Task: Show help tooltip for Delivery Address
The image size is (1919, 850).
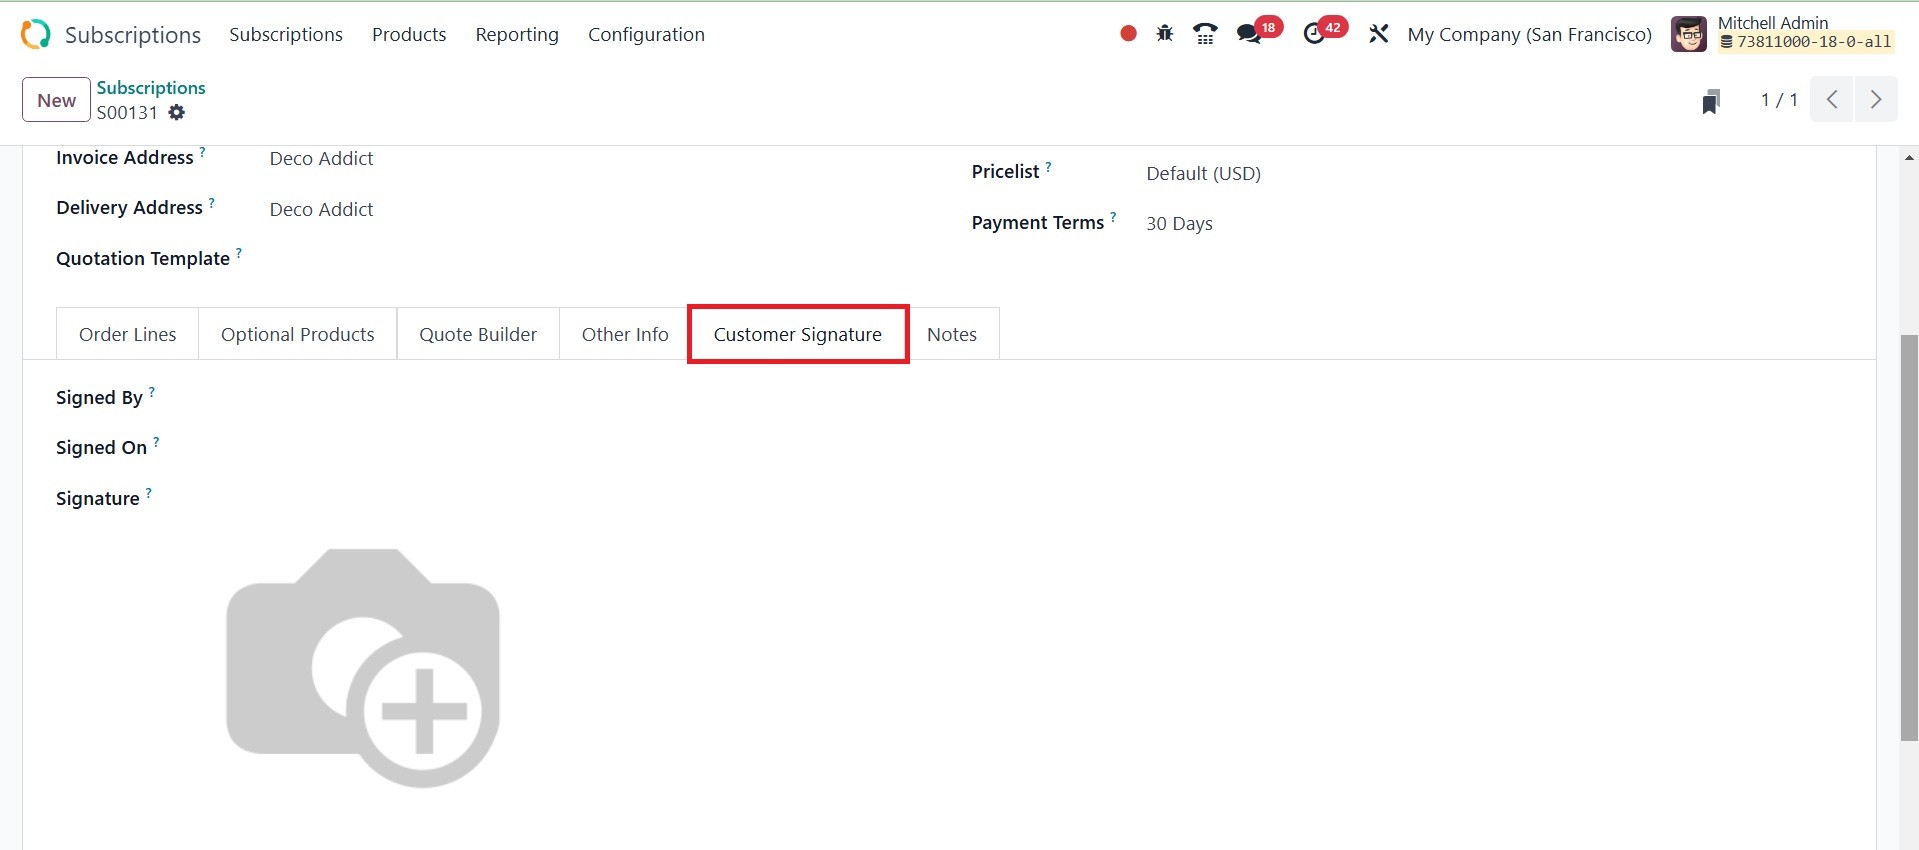Action: pyautogui.click(x=211, y=202)
